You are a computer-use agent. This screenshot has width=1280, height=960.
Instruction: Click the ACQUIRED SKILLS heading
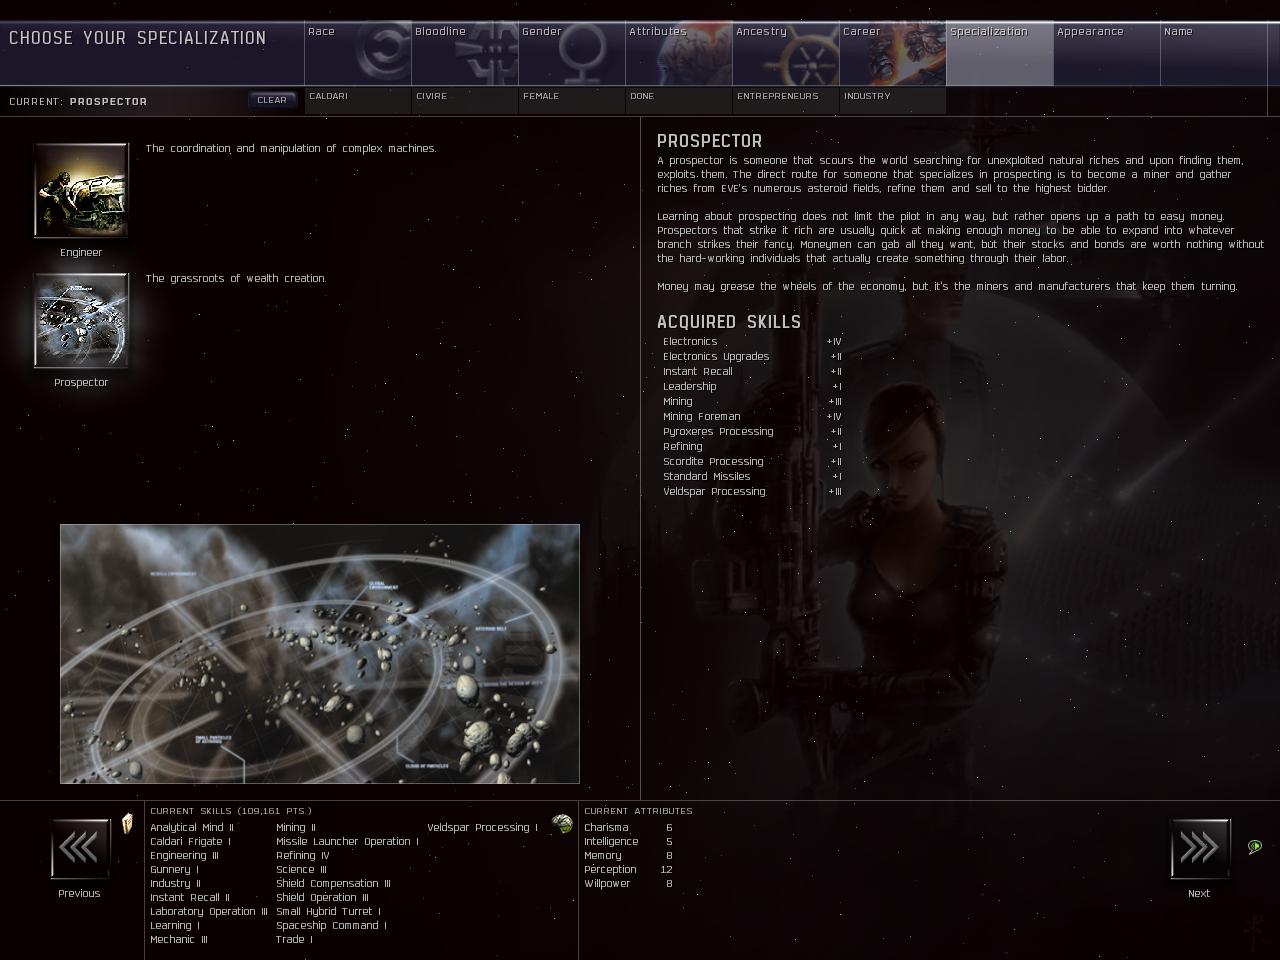tap(729, 322)
